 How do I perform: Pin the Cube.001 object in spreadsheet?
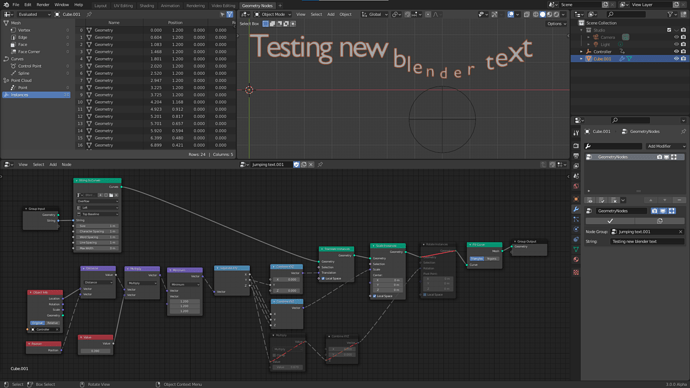89,15
